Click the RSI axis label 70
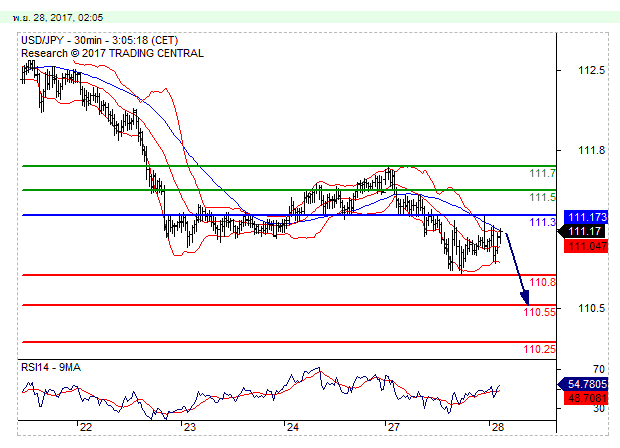Image resolution: width=620 pixels, height=448 pixels. (599, 369)
